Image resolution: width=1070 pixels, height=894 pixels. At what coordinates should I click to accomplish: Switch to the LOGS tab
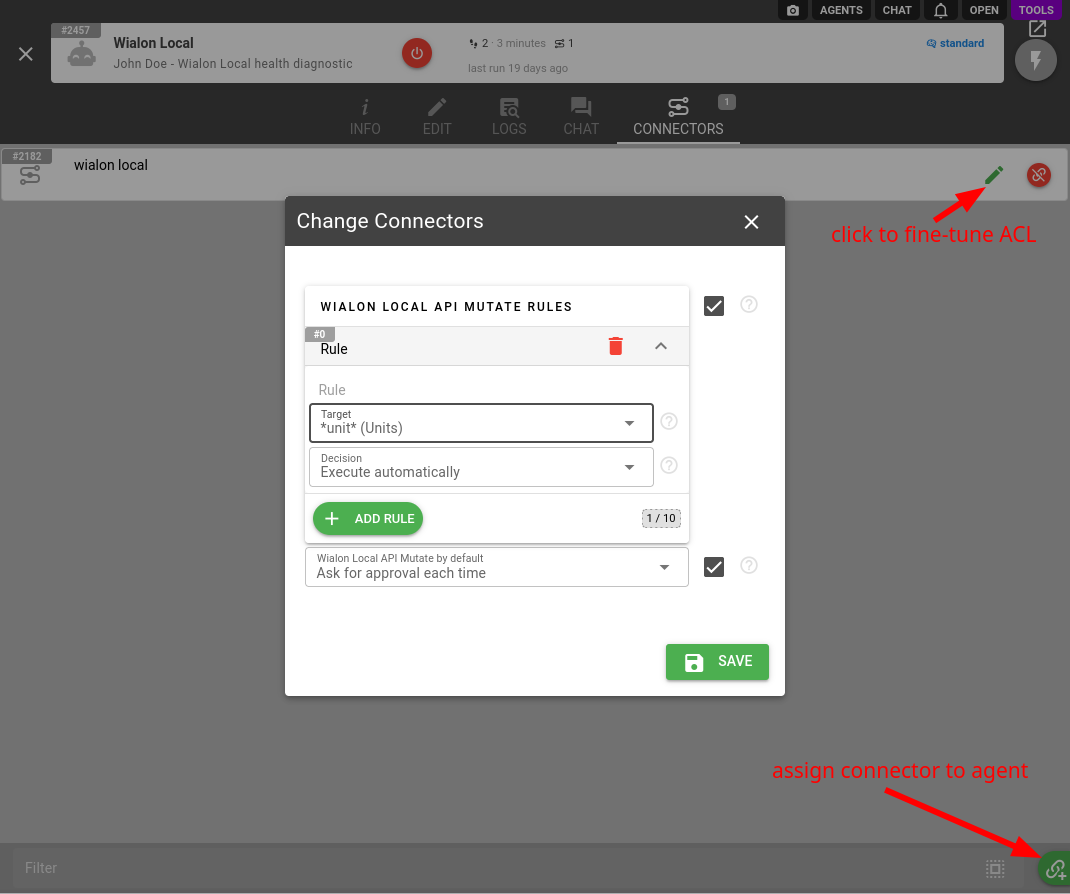click(x=509, y=117)
